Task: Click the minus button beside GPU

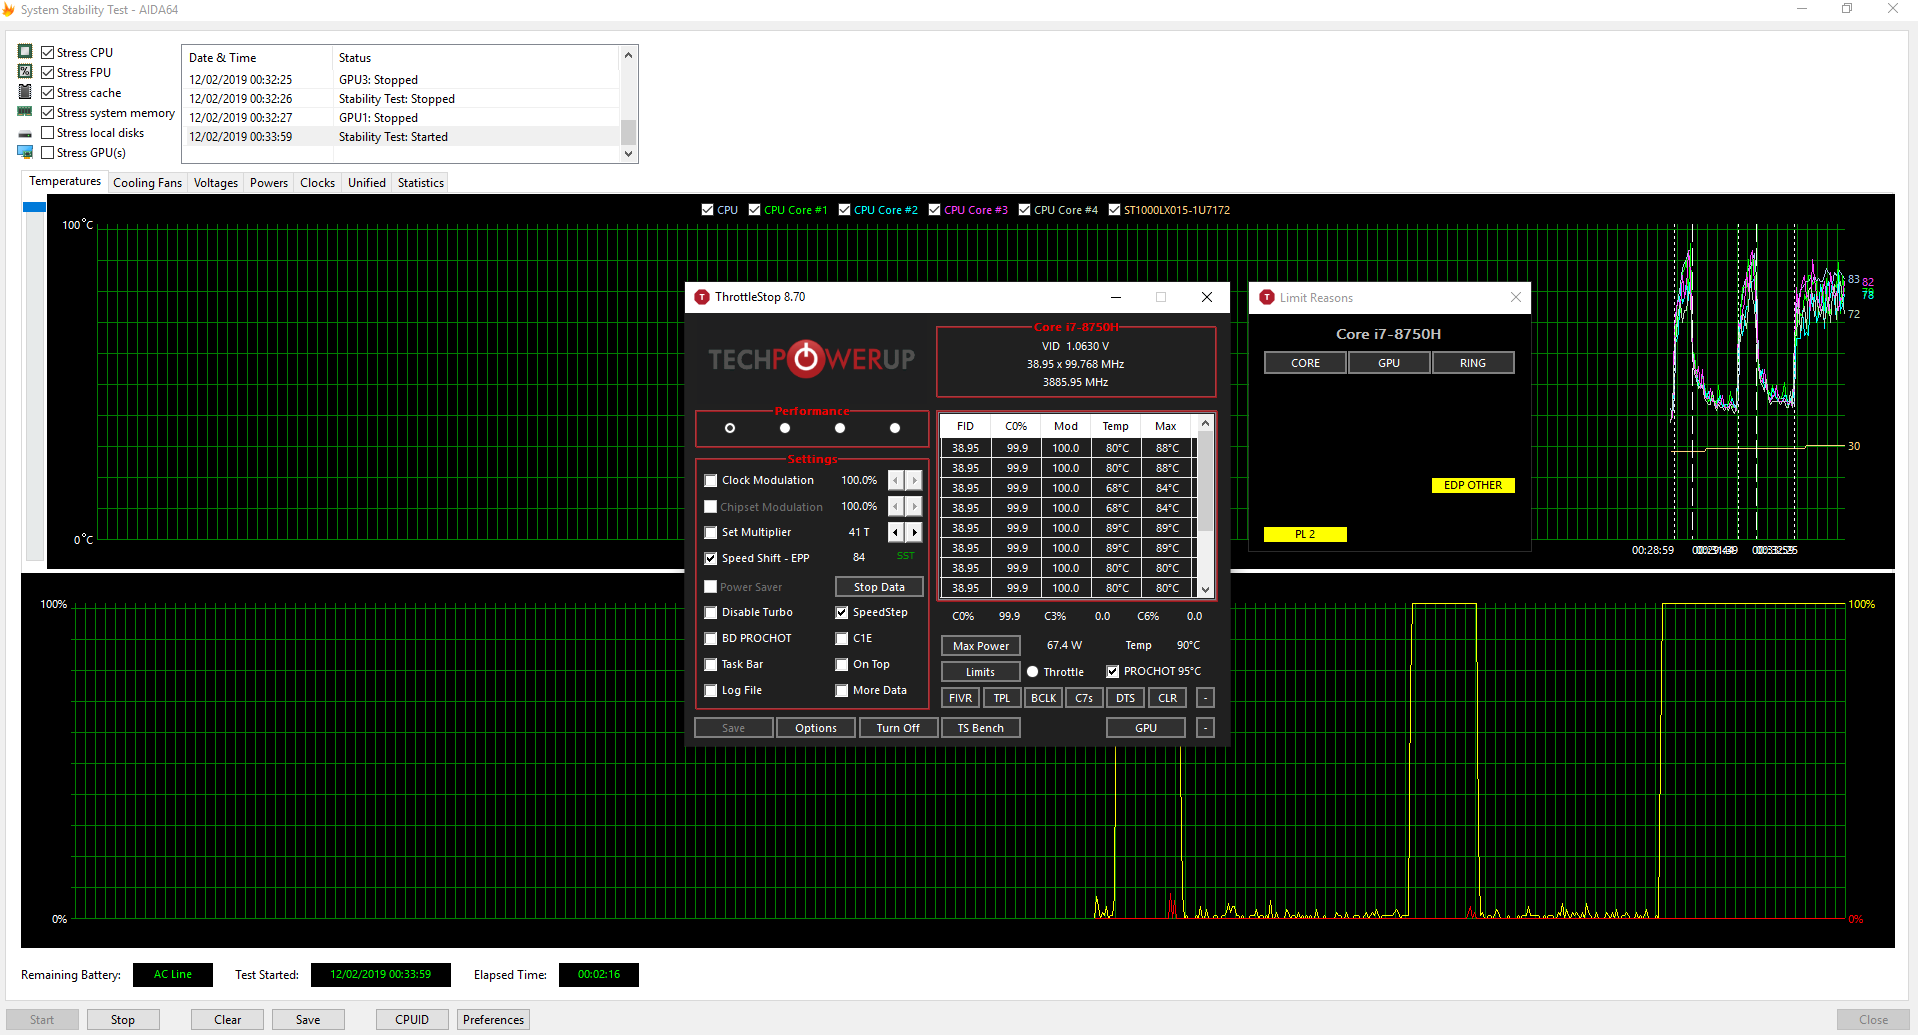Action: 1206,728
